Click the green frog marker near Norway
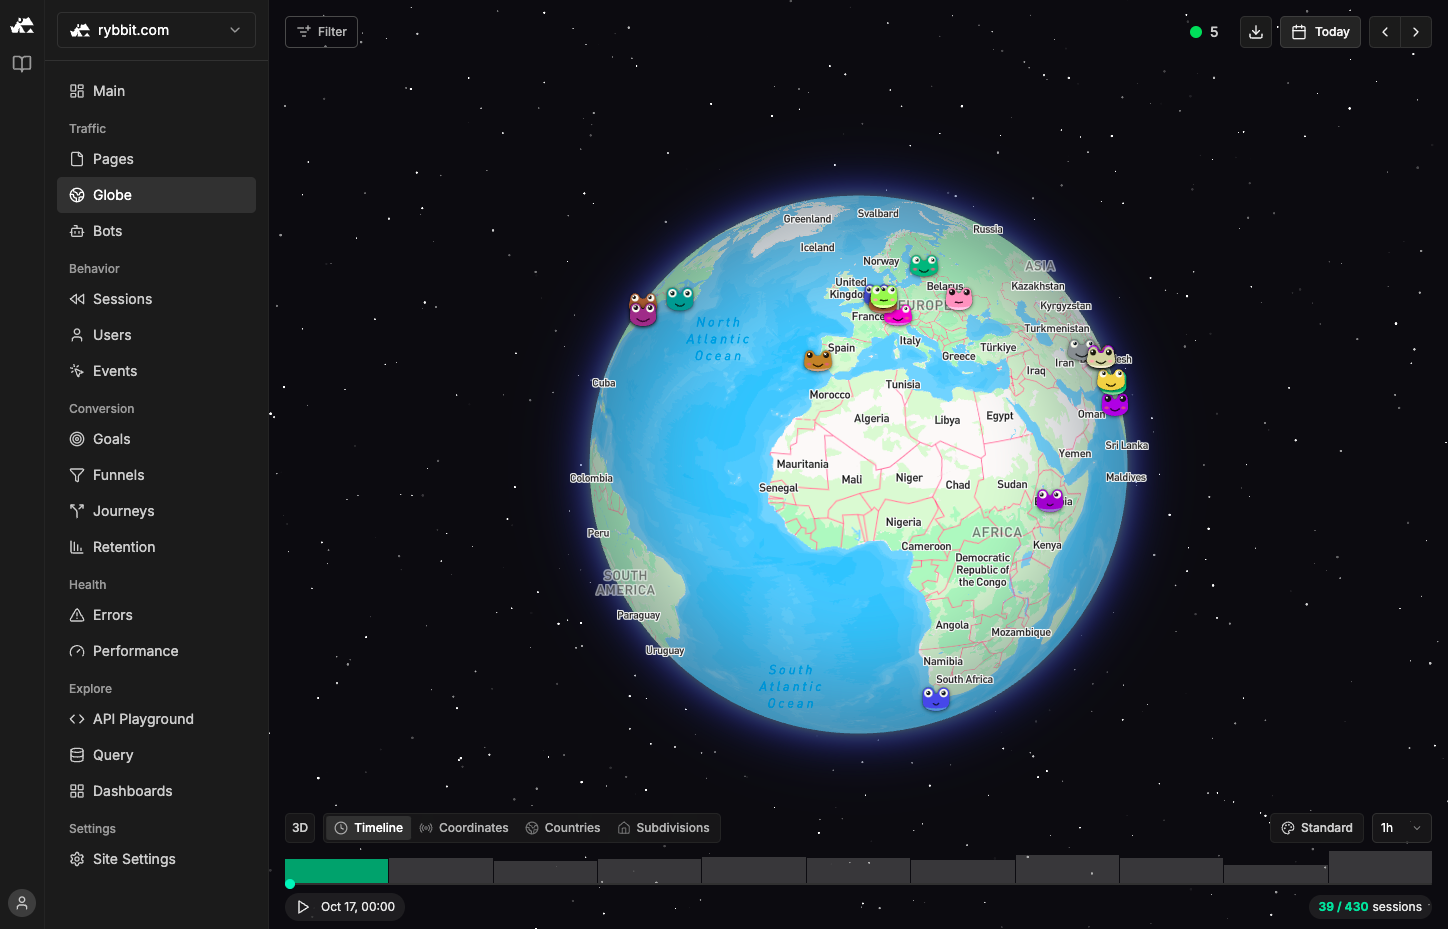The image size is (1448, 929). pos(924,265)
